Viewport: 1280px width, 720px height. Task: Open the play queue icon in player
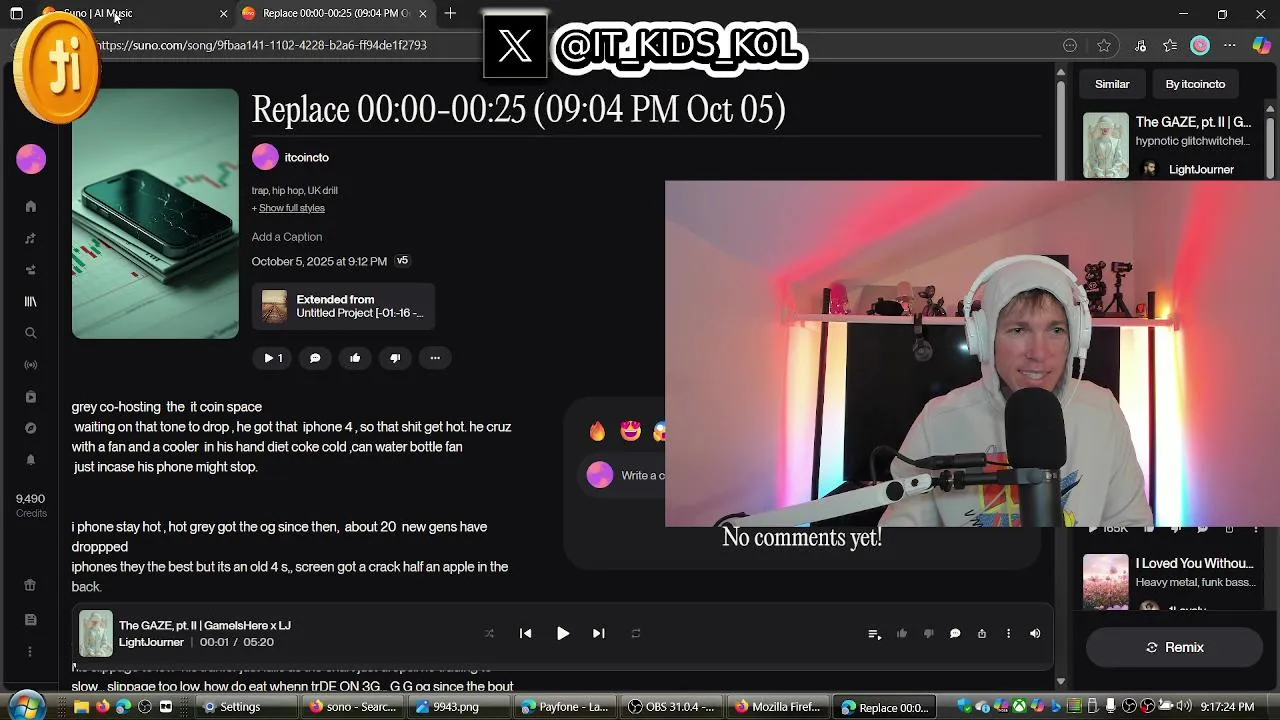(x=874, y=634)
